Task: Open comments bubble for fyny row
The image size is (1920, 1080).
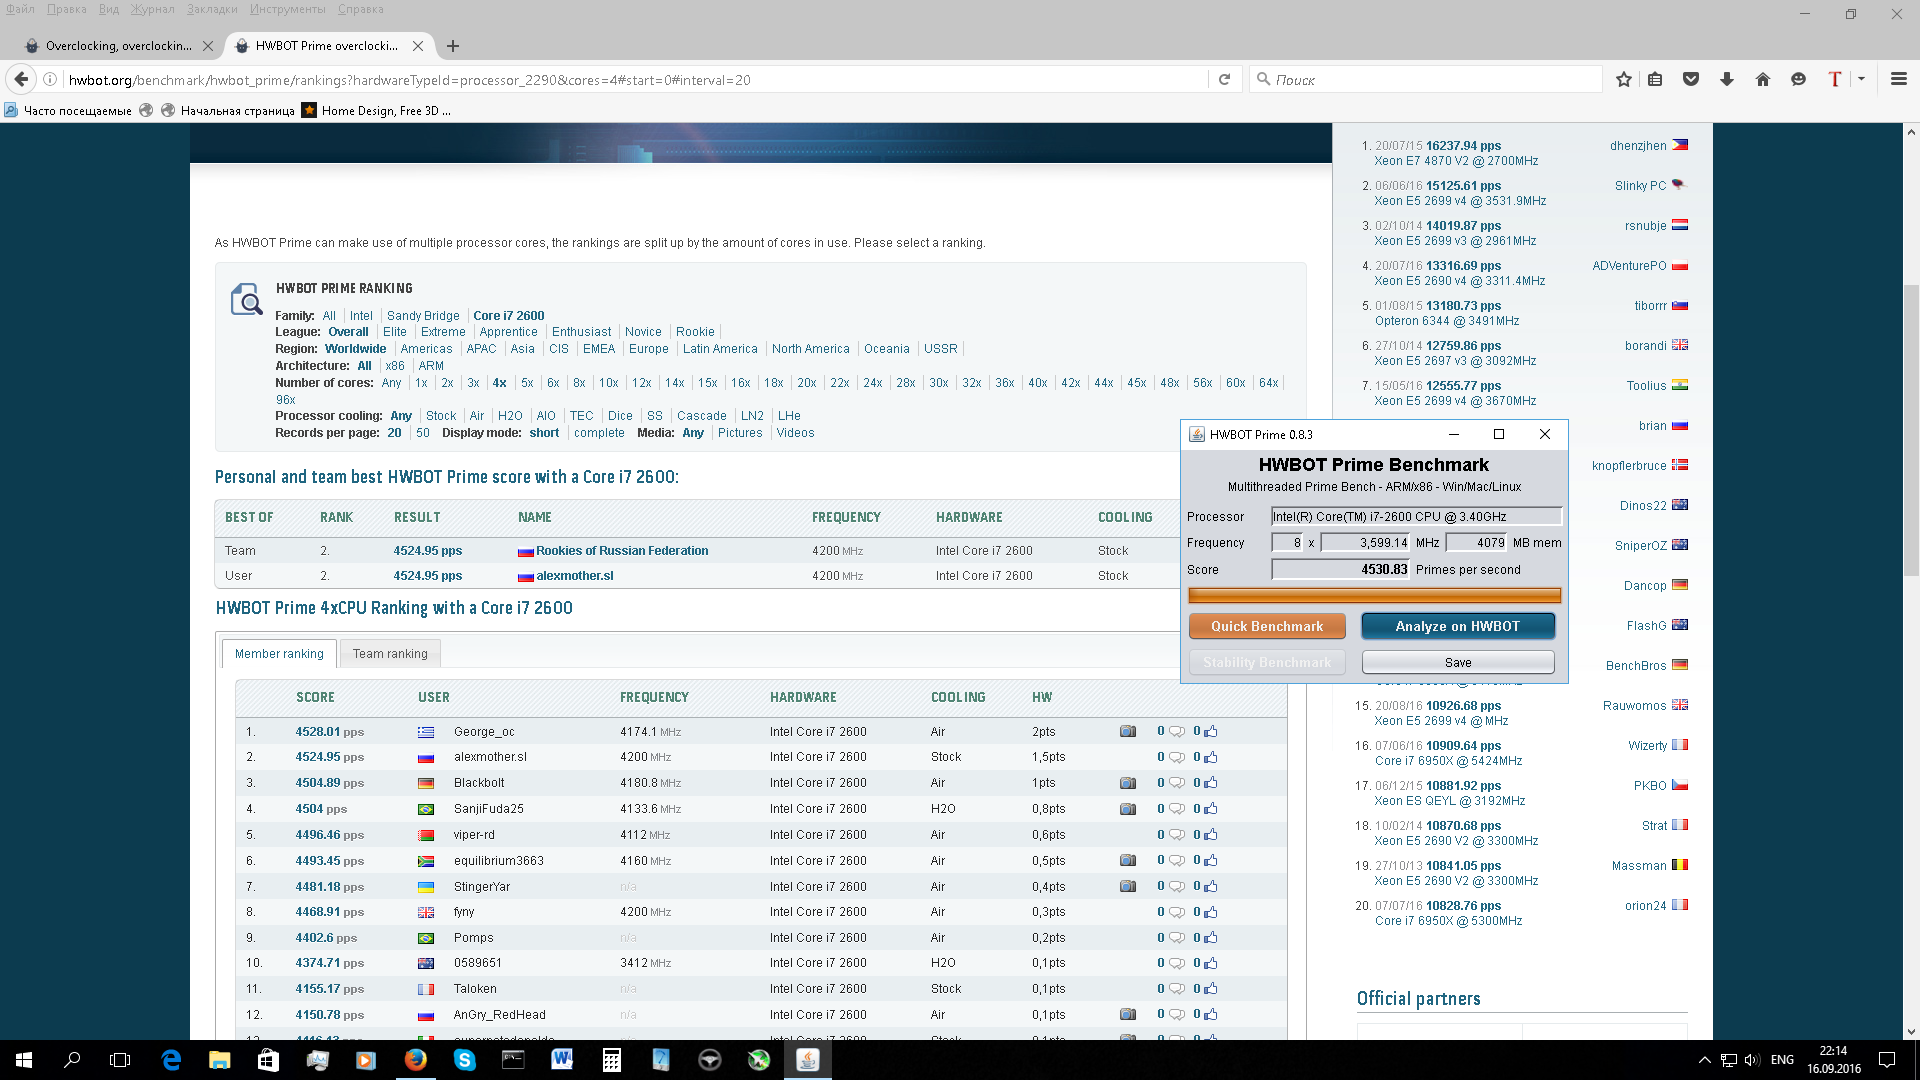Action: (x=1177, y=912)
